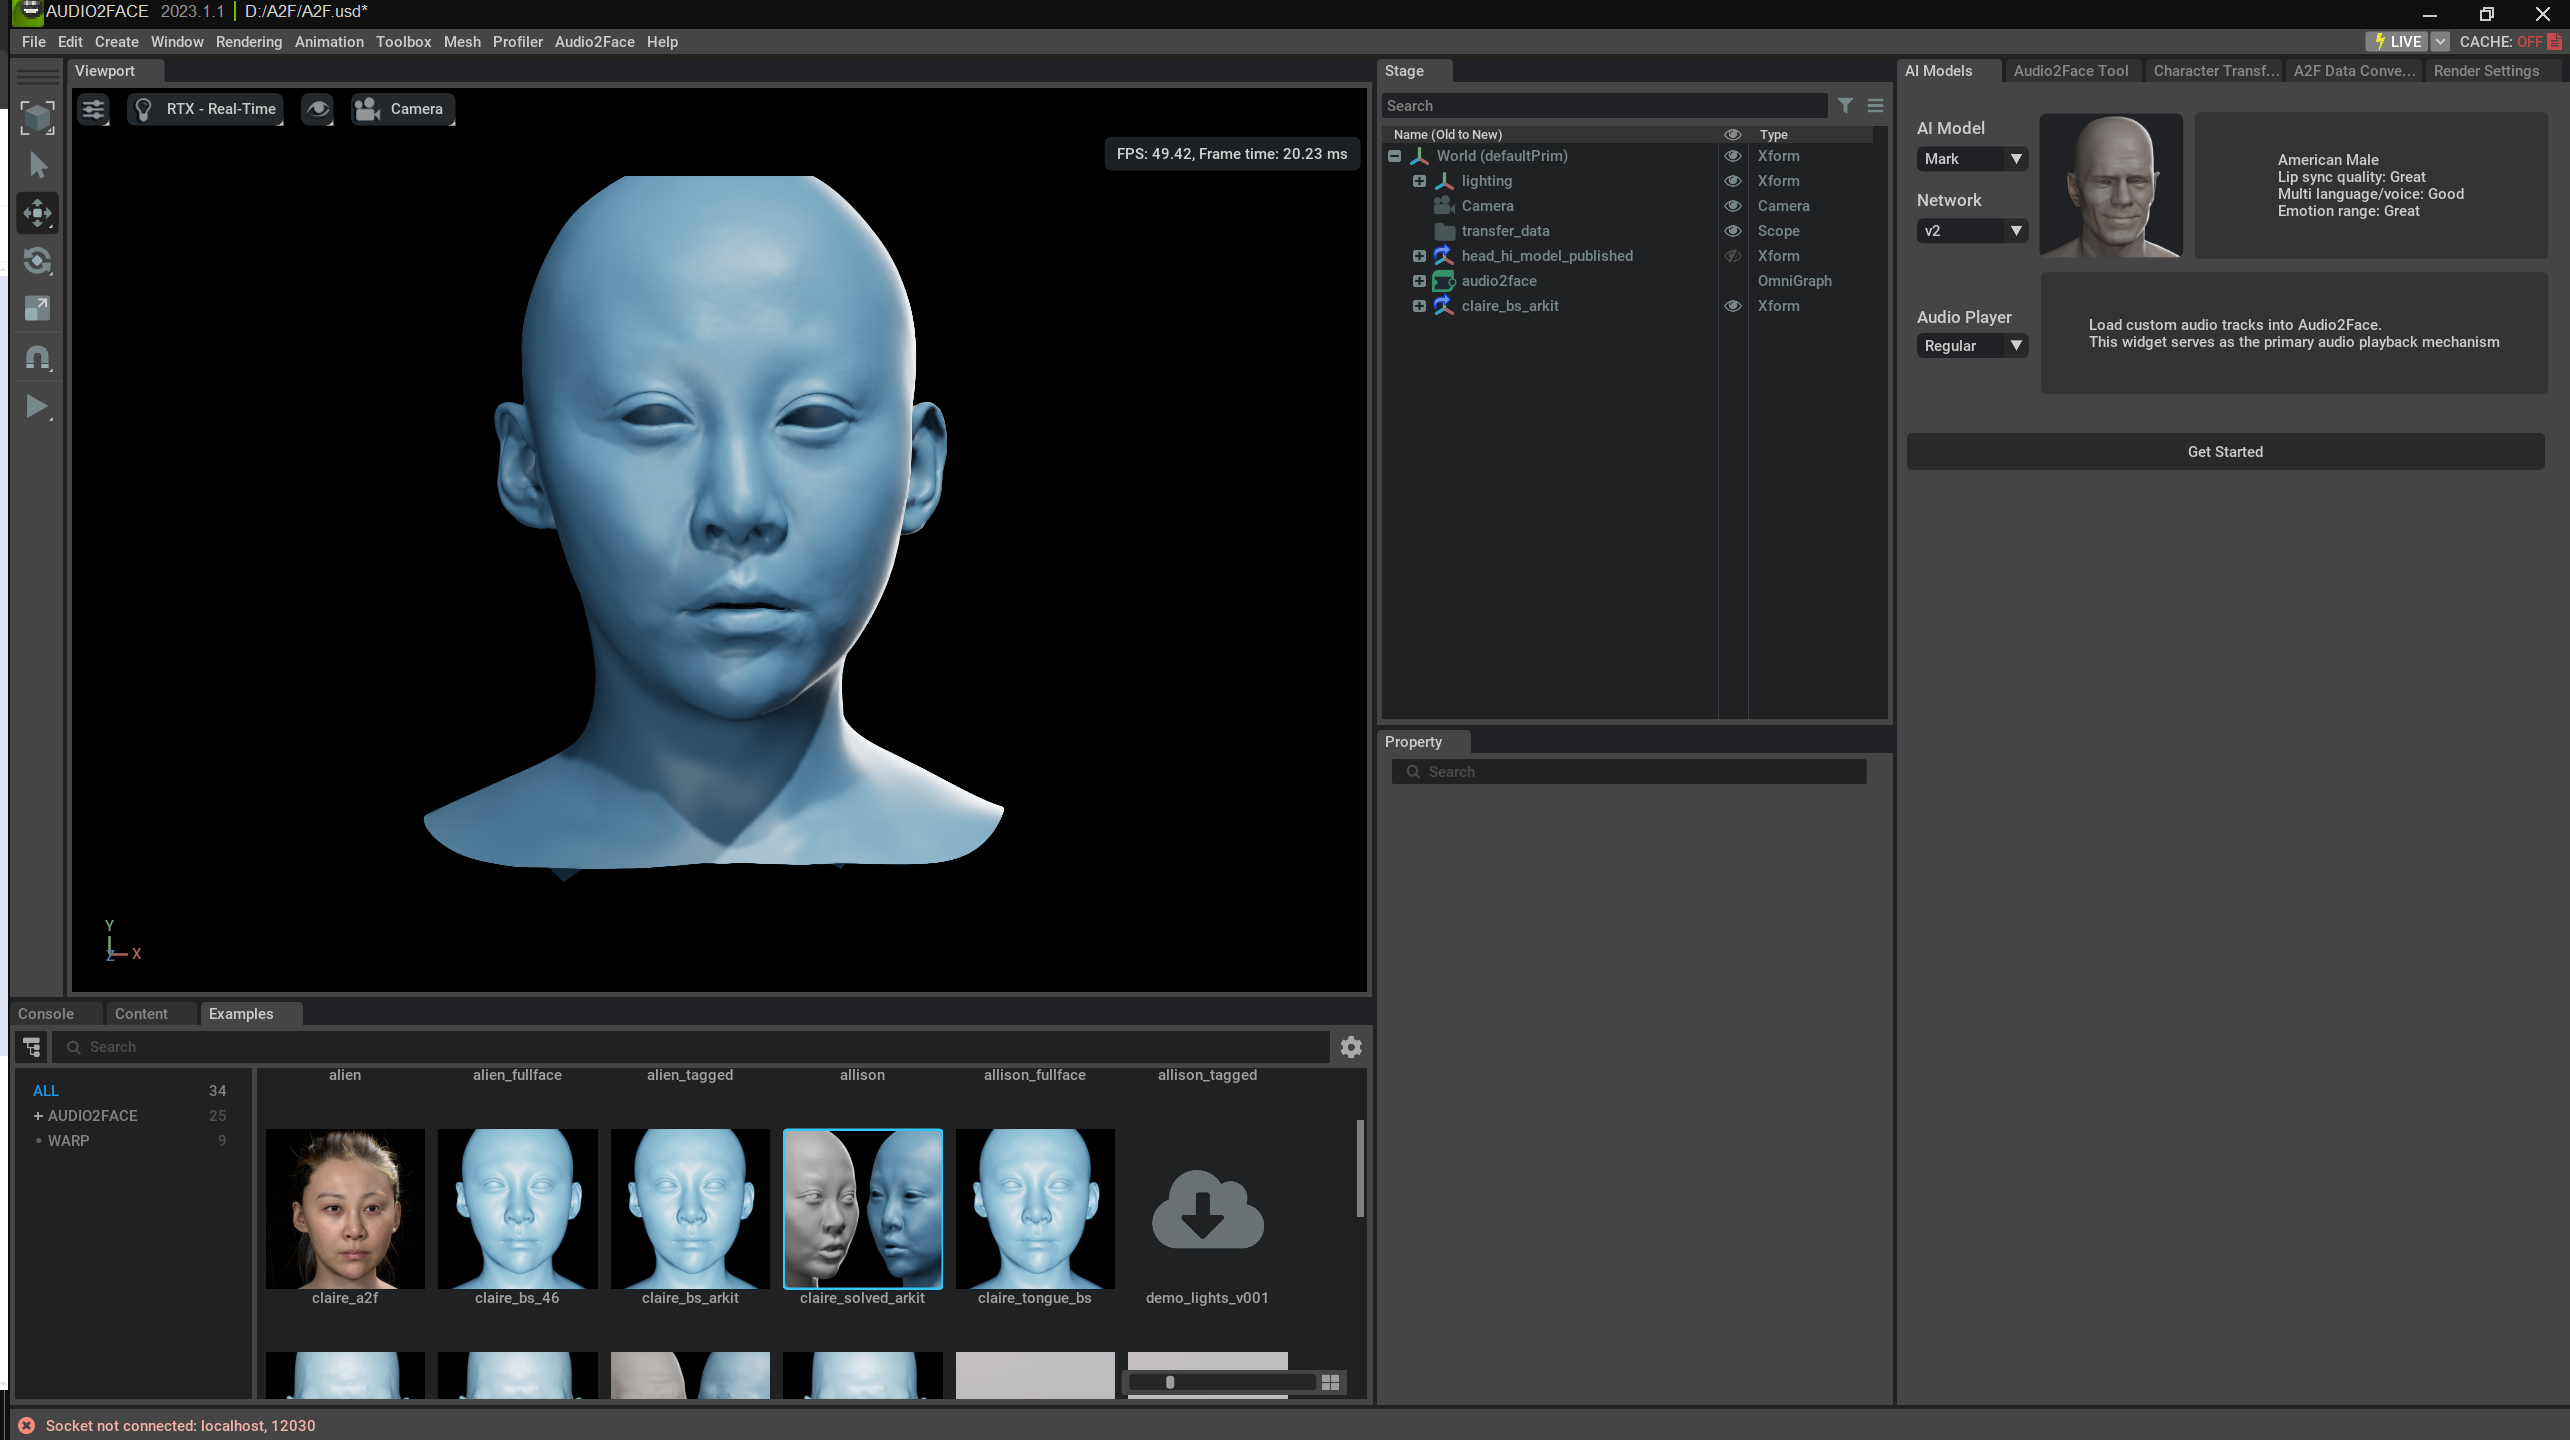
Task: Expand the audio2face tree node
Action: tap(1419, 281)
